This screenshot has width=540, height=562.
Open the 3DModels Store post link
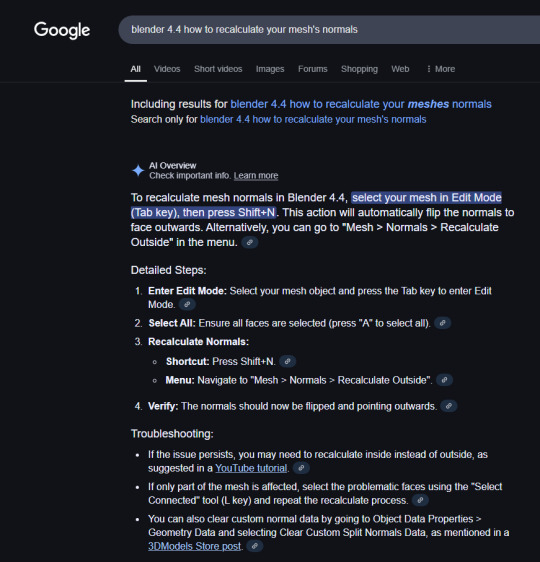[195, 546]
